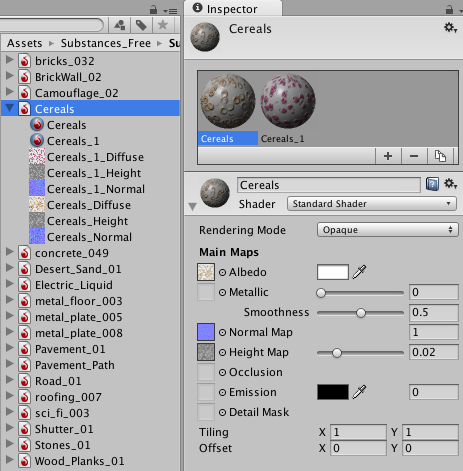Collapse the Cereals material properties foldout
The image size is (463, 471).
click(x=192, y=207)
